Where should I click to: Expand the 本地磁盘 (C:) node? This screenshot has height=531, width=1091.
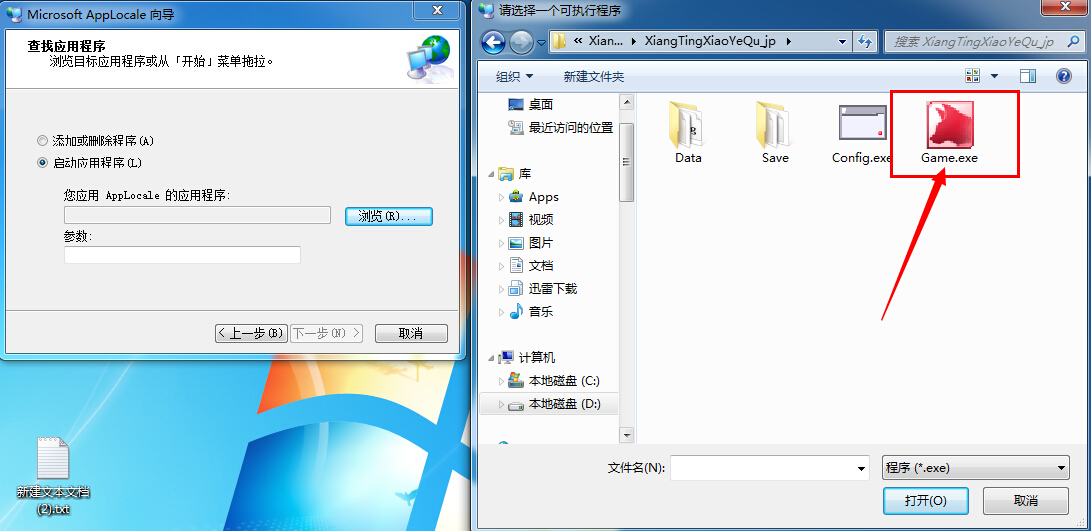(501, 381)
